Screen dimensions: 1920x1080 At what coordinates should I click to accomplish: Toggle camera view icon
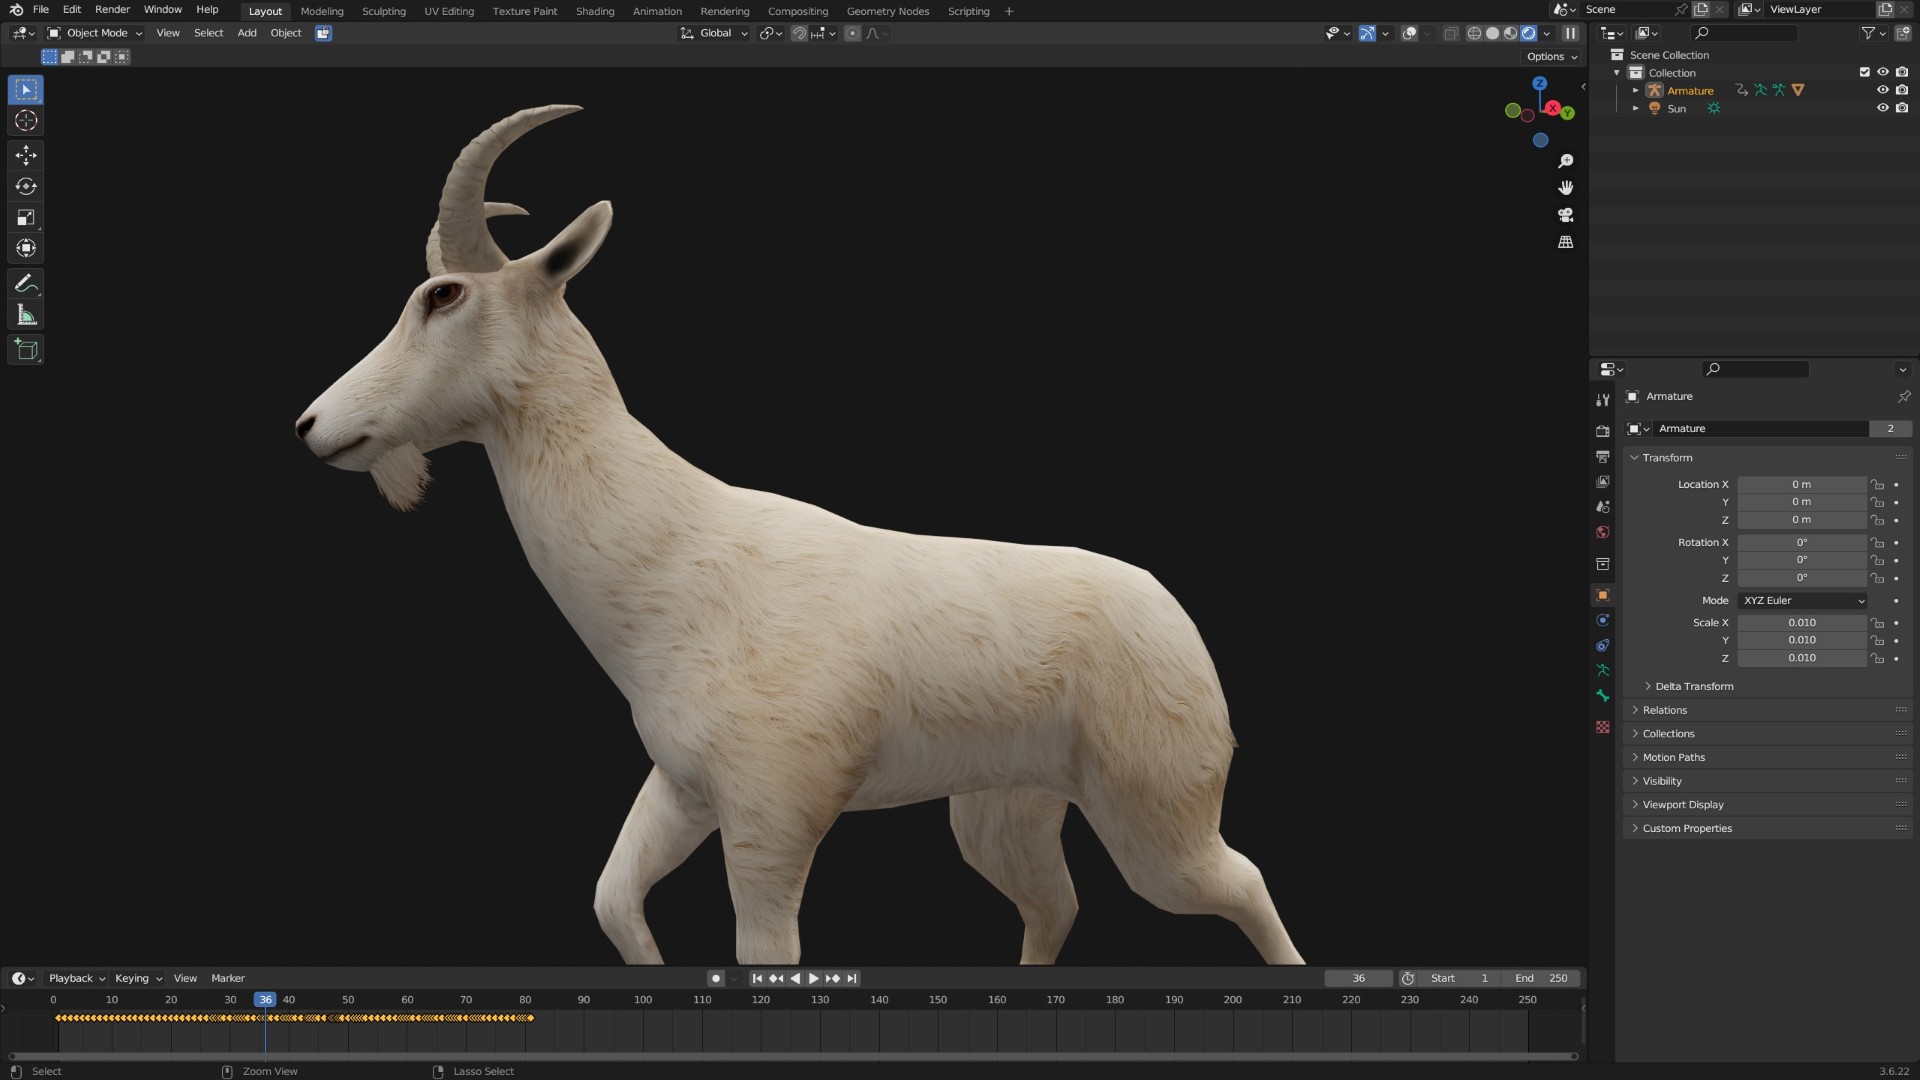[x=1565, y=215]
